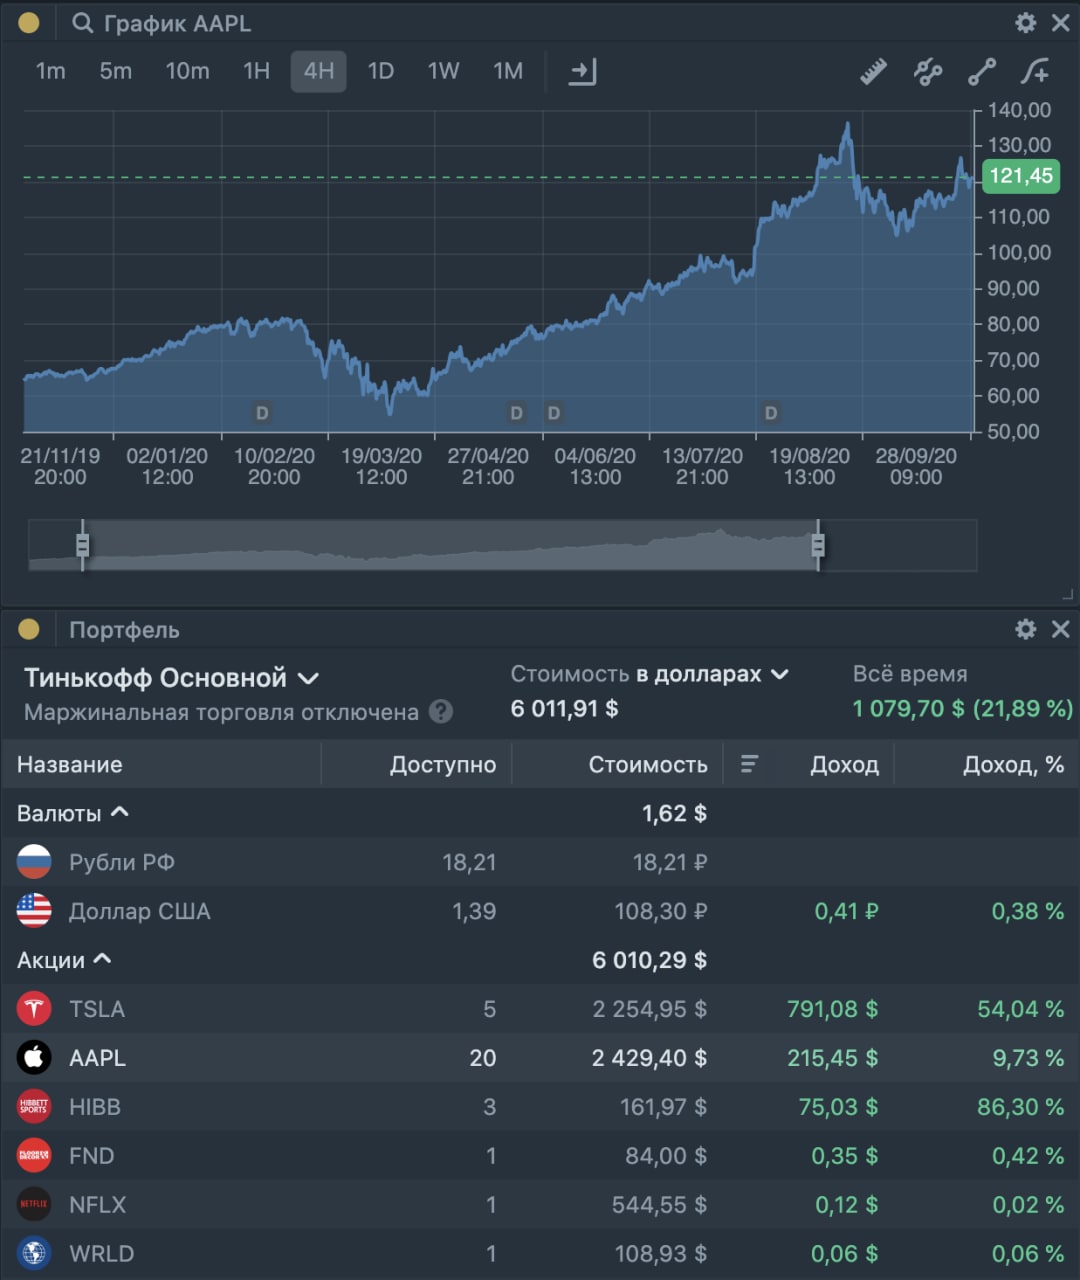Click the chart resize corner grip
The width and height of the screenshot is (1080, 1280).
coord(1066,594)
